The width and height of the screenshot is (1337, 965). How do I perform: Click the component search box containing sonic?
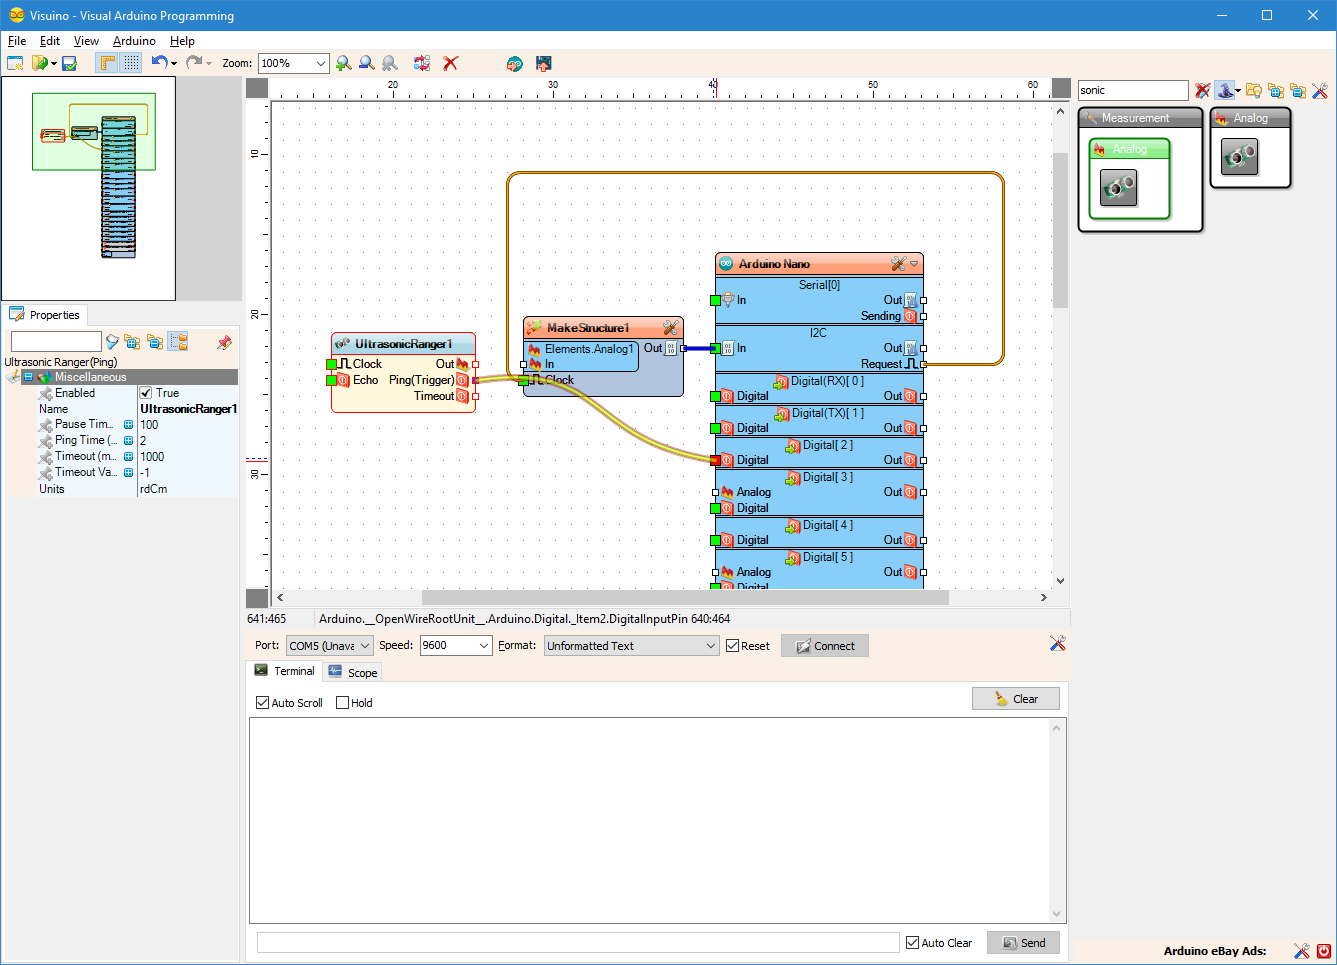tap(1133, 90)
